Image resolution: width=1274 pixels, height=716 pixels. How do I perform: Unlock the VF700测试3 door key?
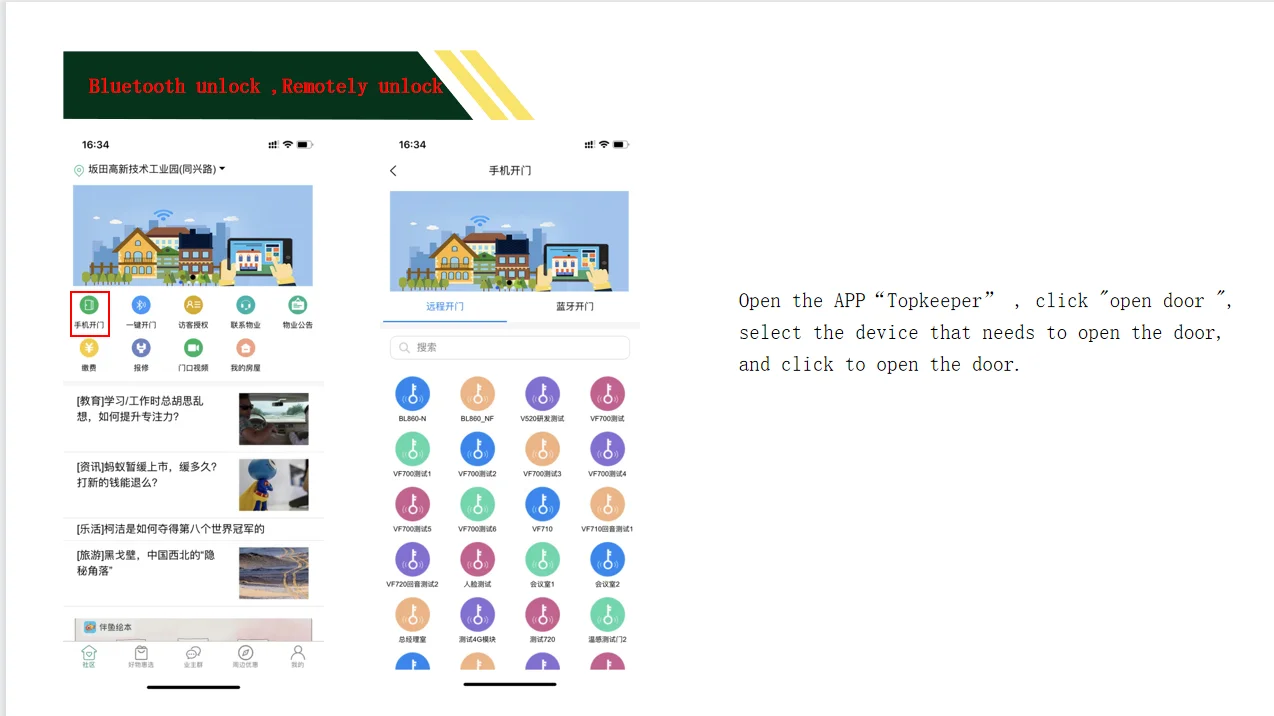click(x=542, y=449)
